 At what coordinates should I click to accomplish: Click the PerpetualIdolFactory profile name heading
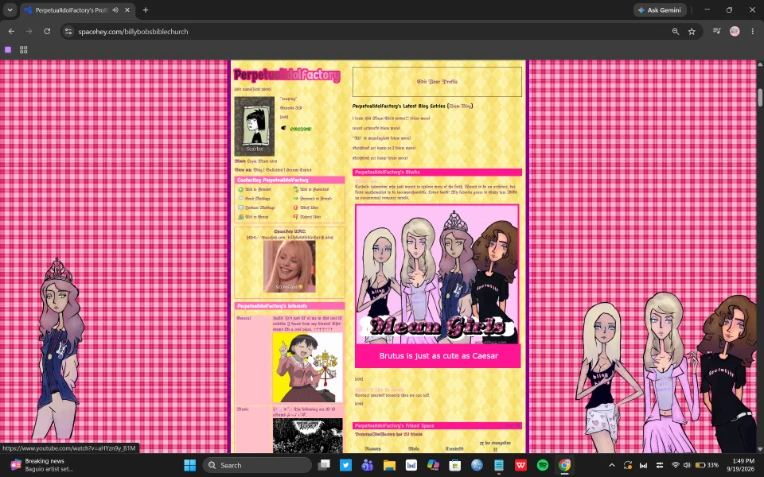286,75
